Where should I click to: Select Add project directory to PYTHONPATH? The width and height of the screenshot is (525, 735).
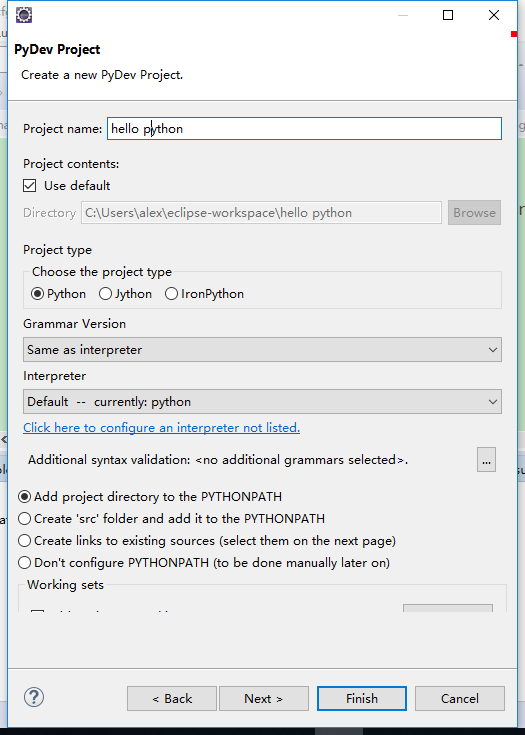point(24,496)
